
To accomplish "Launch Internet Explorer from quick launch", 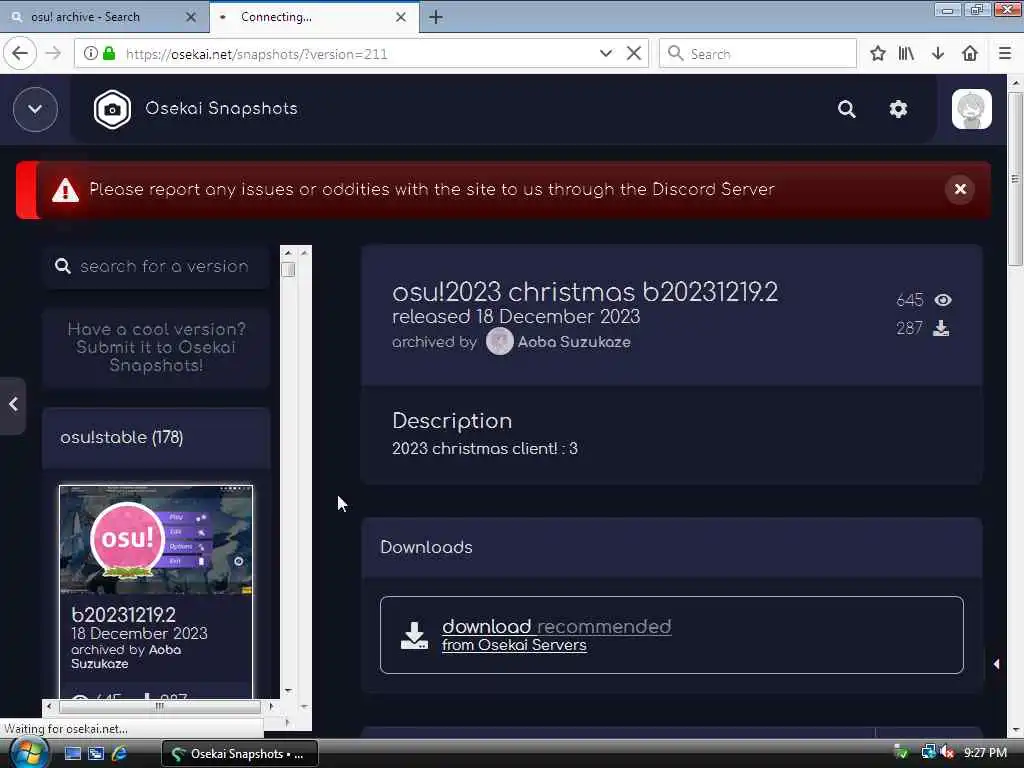I will click(x=120, y=754).
